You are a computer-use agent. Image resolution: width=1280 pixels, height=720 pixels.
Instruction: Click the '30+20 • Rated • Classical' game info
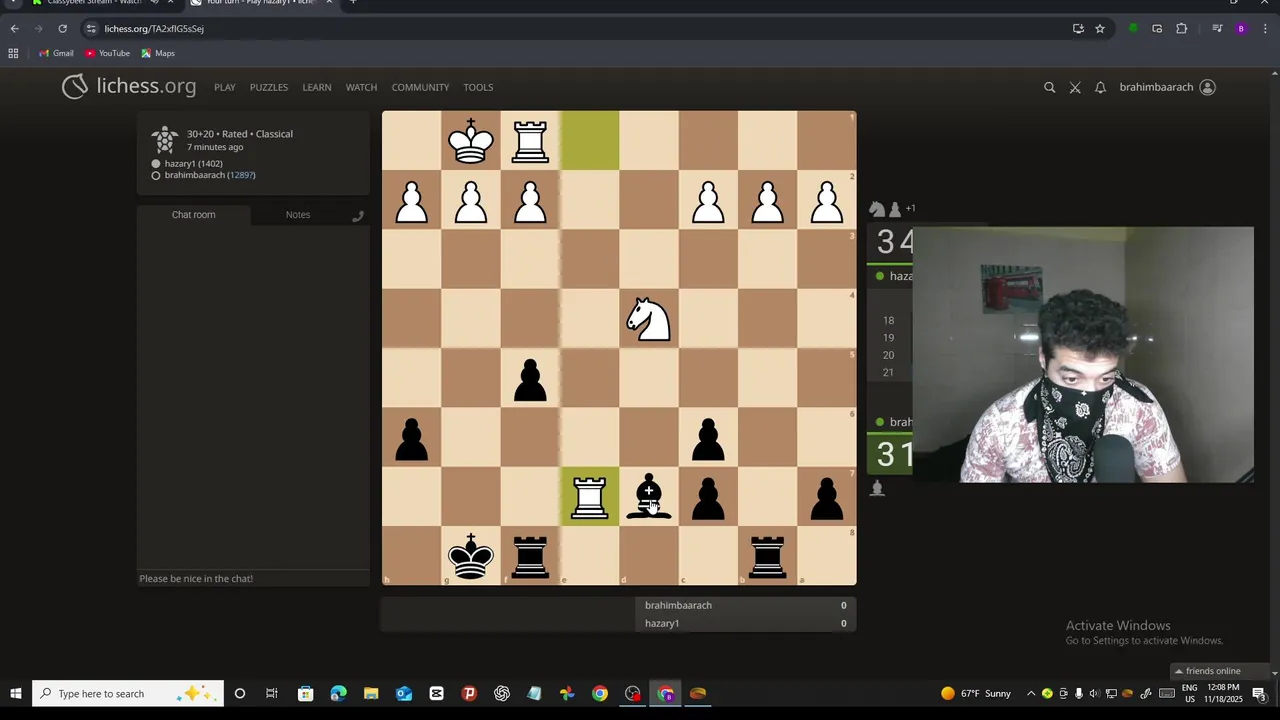point(240,134)
